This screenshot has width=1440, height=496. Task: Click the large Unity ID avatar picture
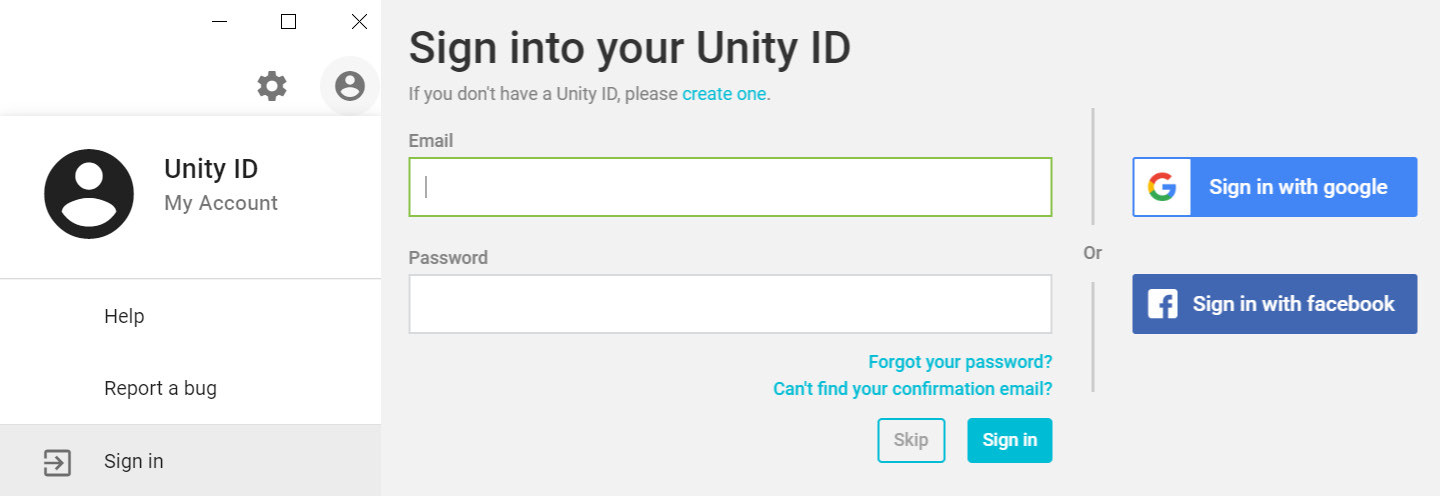pos(89,194)
